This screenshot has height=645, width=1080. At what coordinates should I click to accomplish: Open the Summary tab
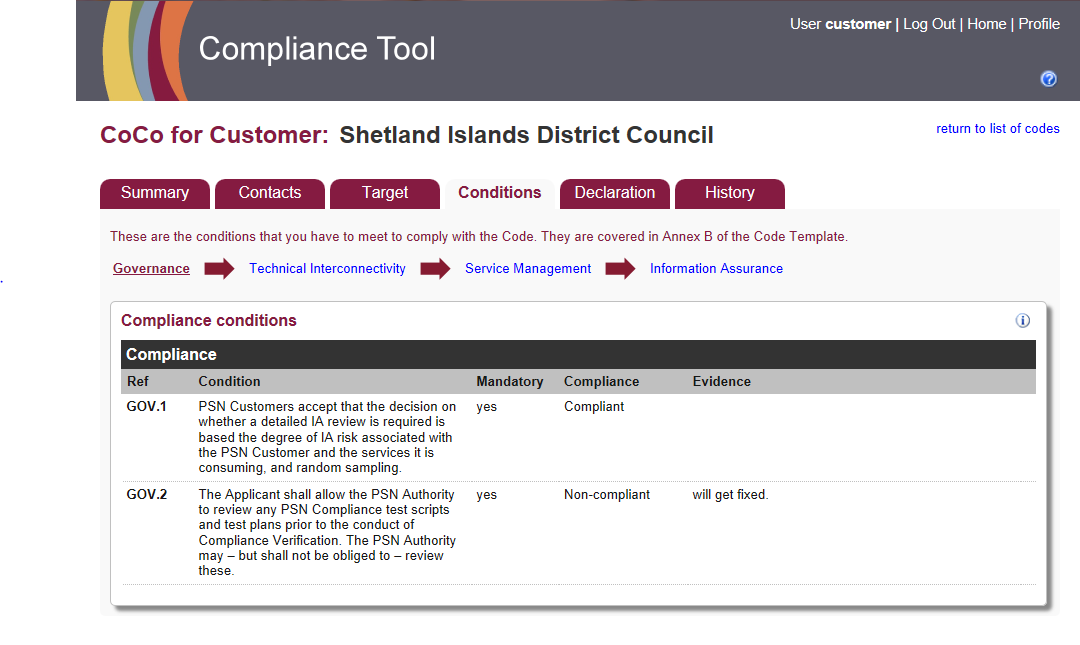tap(155, 193)
